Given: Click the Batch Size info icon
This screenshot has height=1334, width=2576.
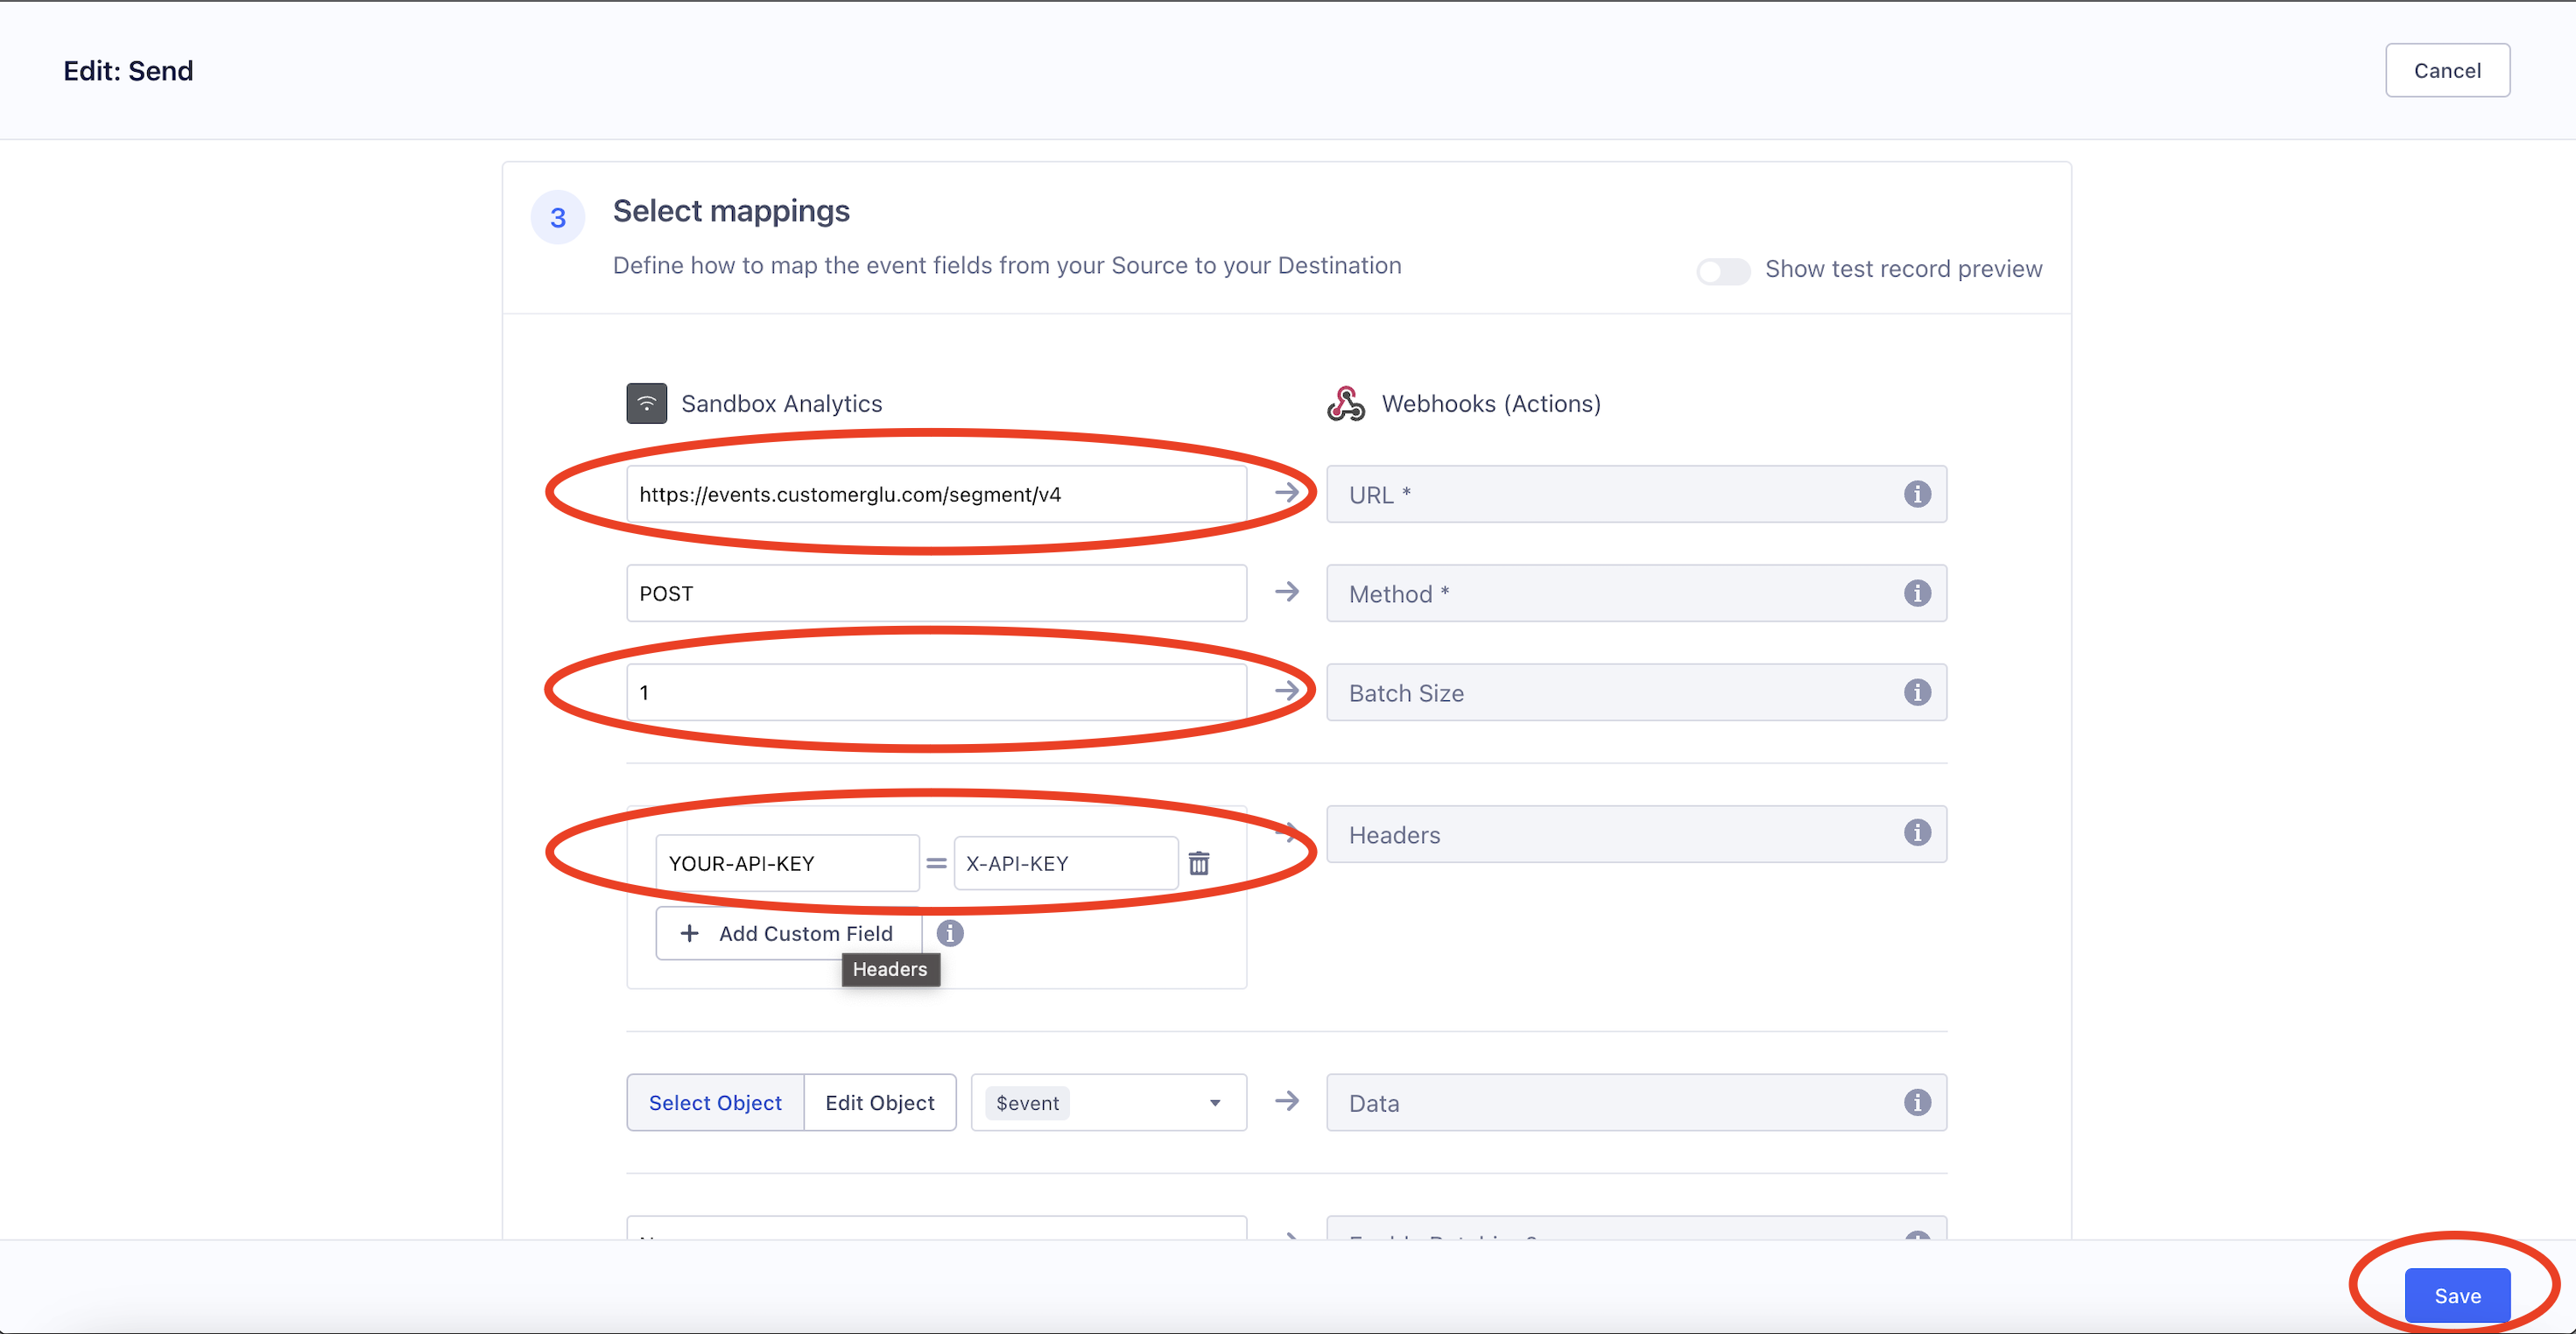Looking at the screenshot, I should (x=1916, y=692).
